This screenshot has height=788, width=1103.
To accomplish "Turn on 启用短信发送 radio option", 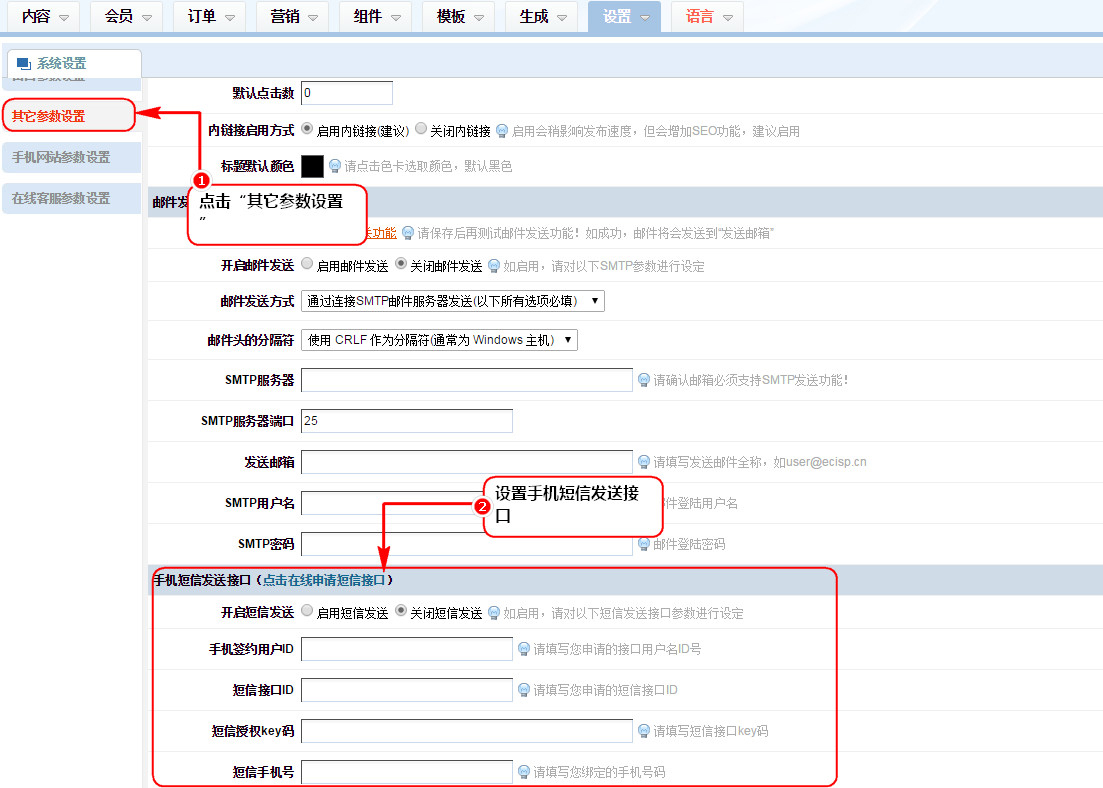I will tap(307, 611).
